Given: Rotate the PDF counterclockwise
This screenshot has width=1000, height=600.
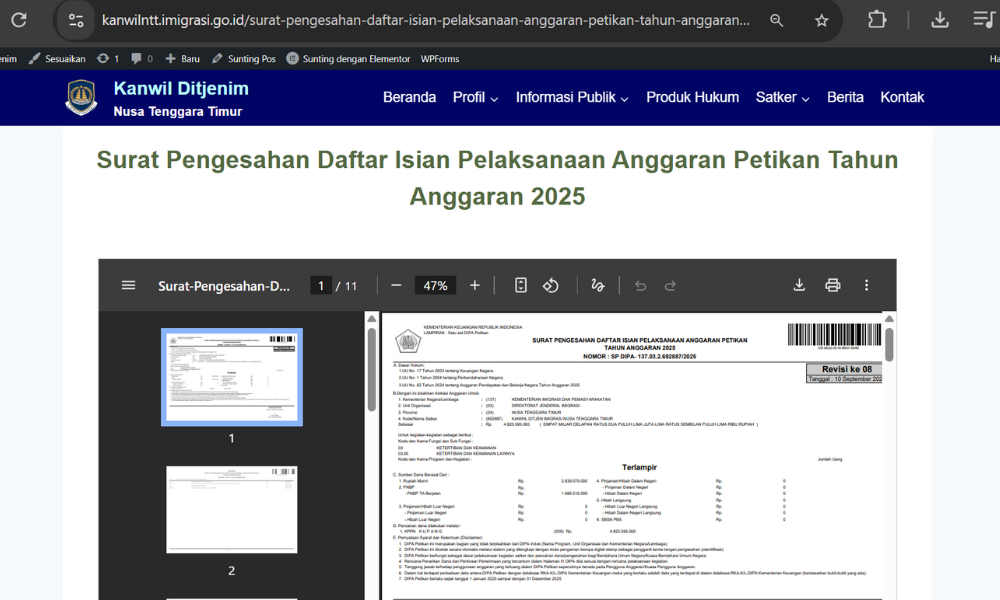Looking at the screenshot, I should coord(550,286).
